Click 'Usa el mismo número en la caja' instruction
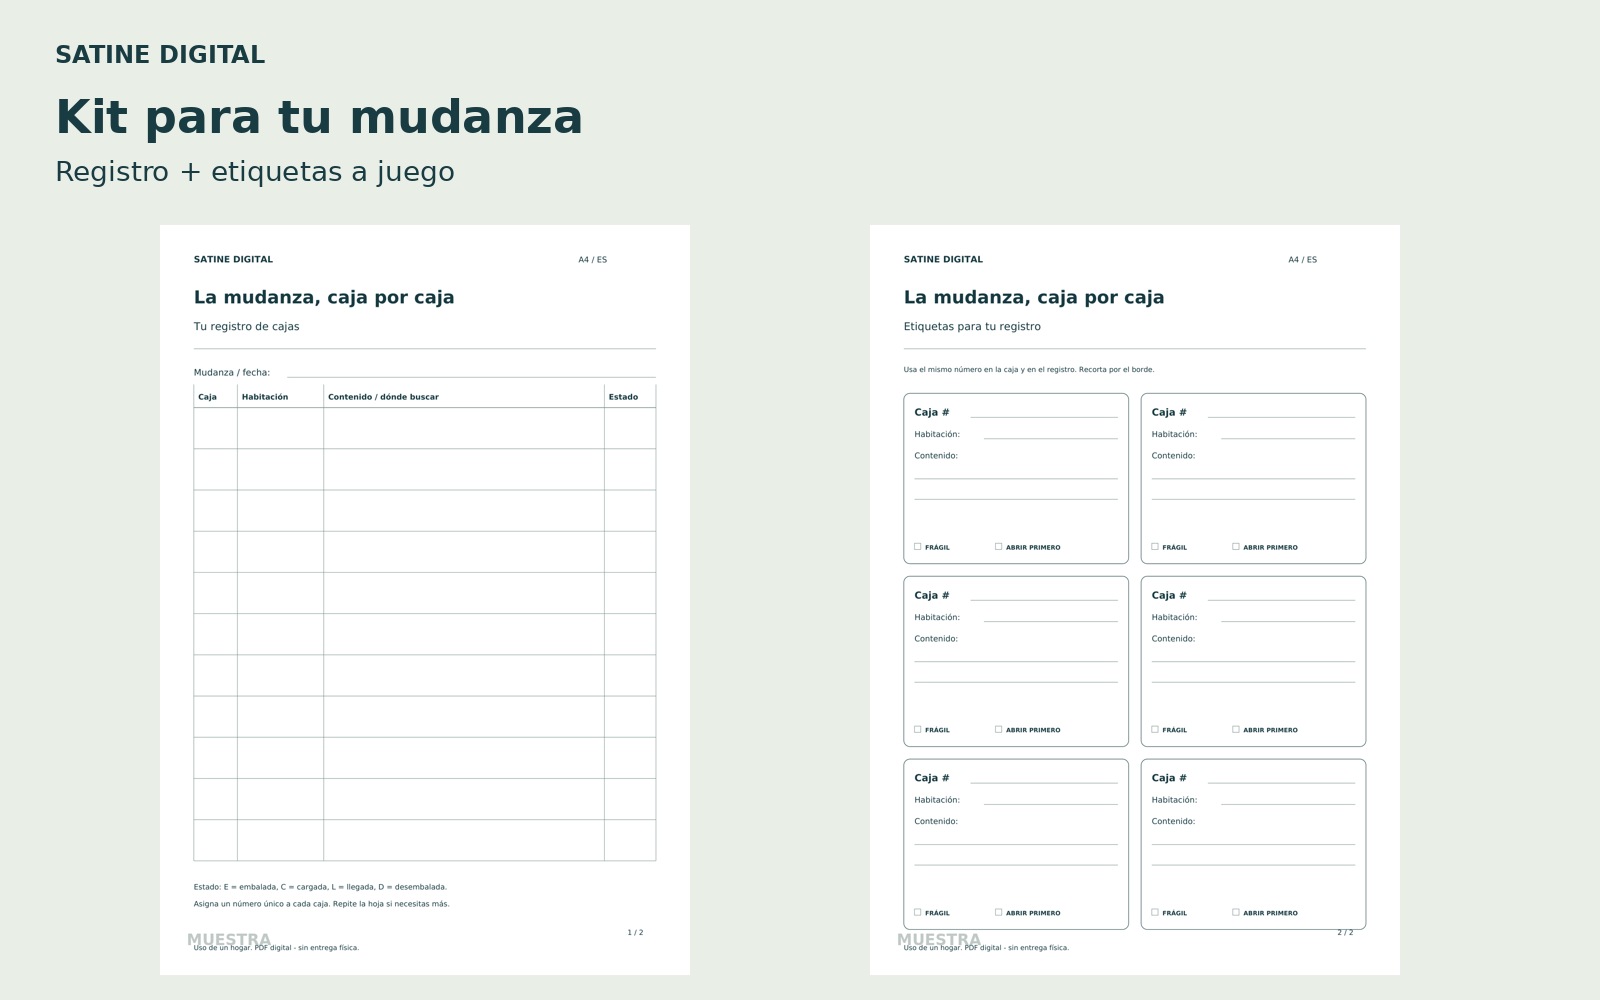 point(1029,370)
